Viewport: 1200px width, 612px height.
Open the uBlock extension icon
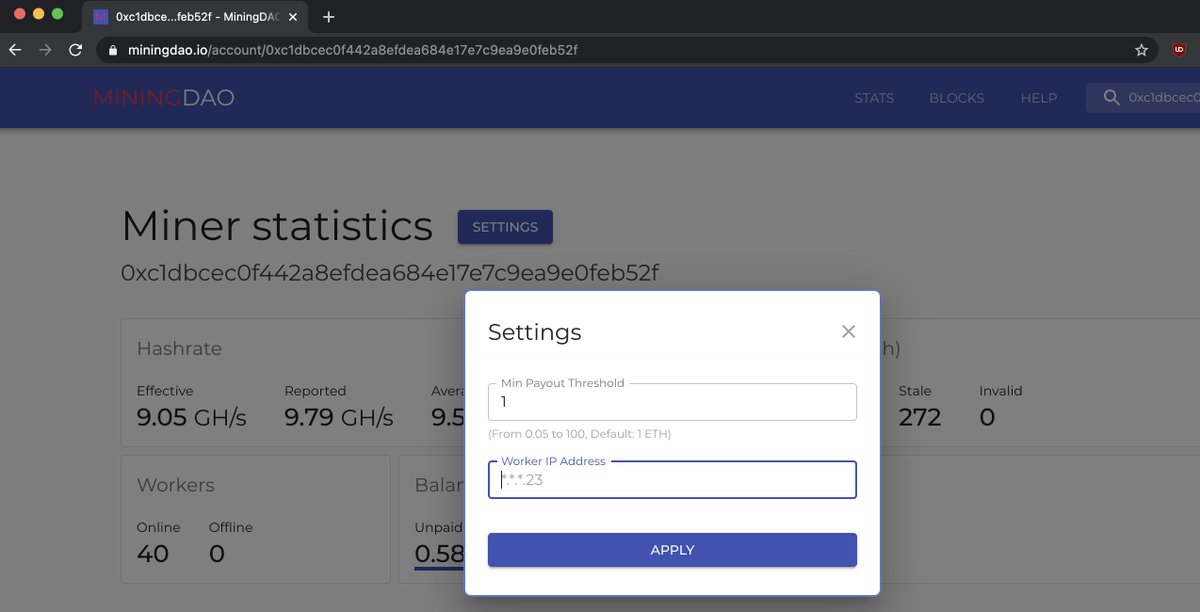point(1179,50)
